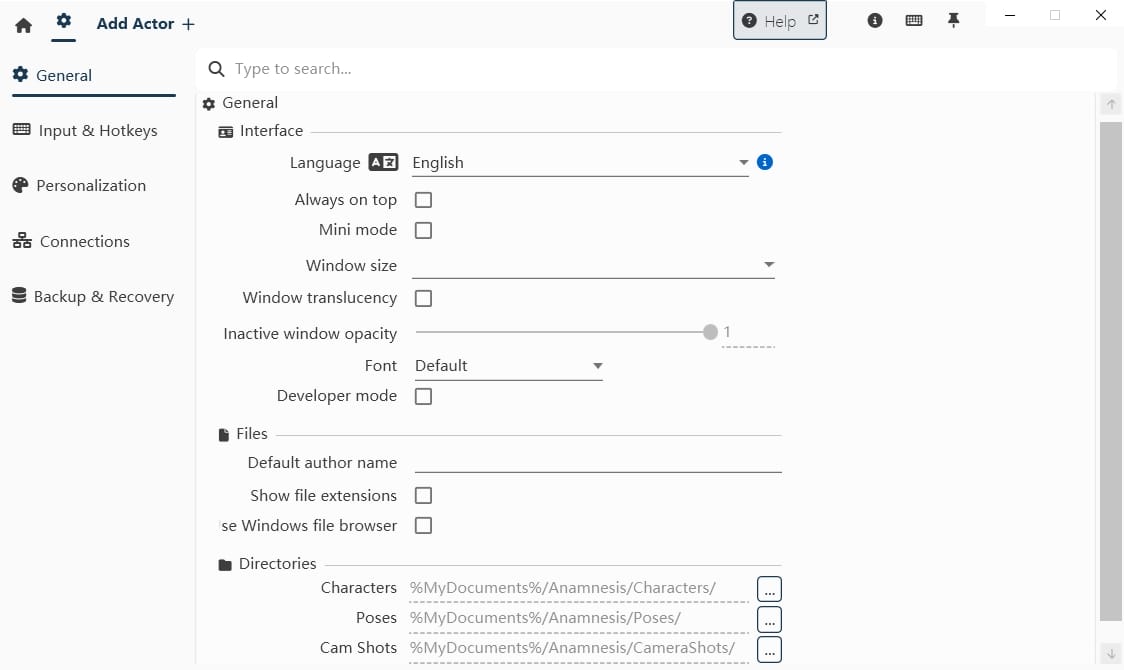Browse for the Cam Shots directory
The image size is (1124, 670).
pos(769,648)
